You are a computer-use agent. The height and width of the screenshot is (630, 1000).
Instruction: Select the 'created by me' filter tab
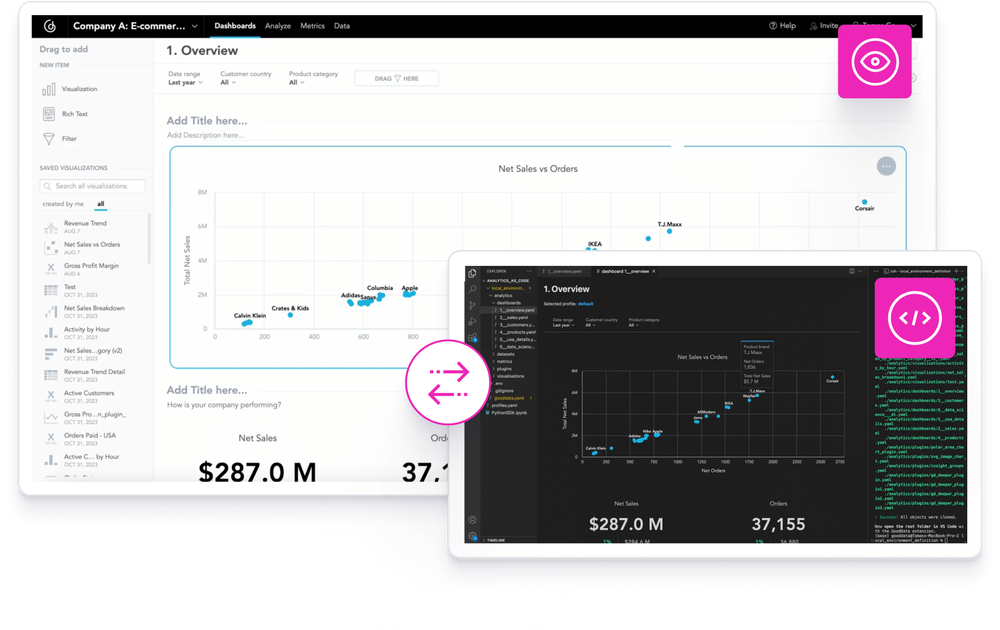point(63,204)
